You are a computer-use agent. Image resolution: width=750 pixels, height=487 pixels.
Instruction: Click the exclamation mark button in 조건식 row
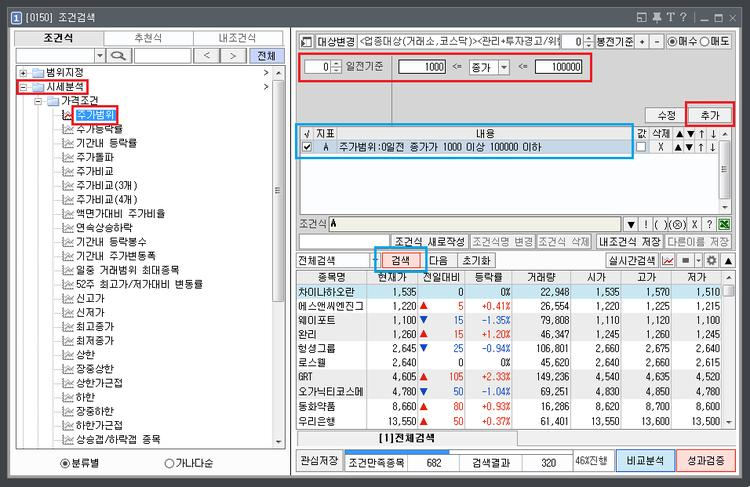coord(646,224)
